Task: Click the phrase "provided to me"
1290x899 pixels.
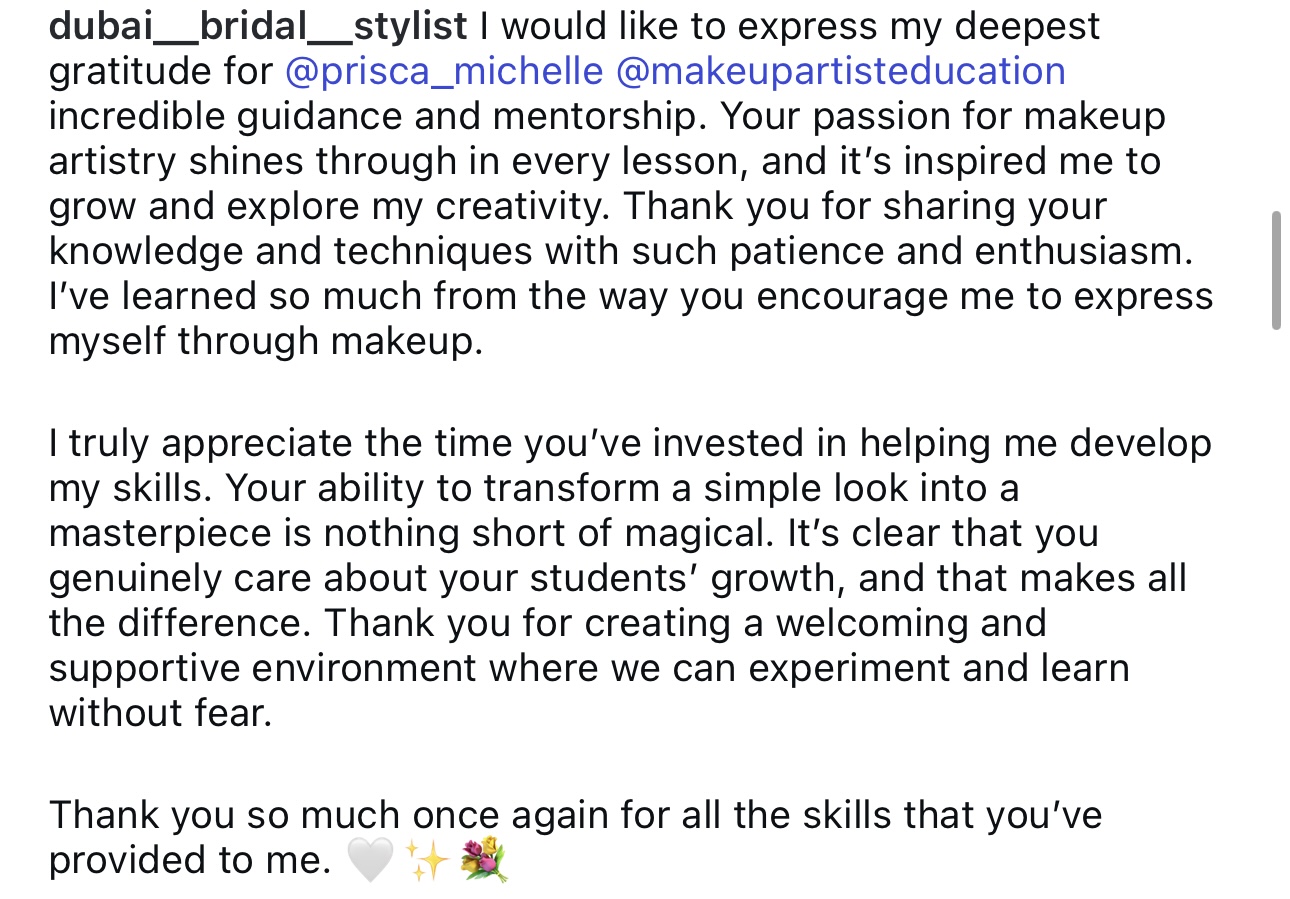Action: [x=188, y=860]
